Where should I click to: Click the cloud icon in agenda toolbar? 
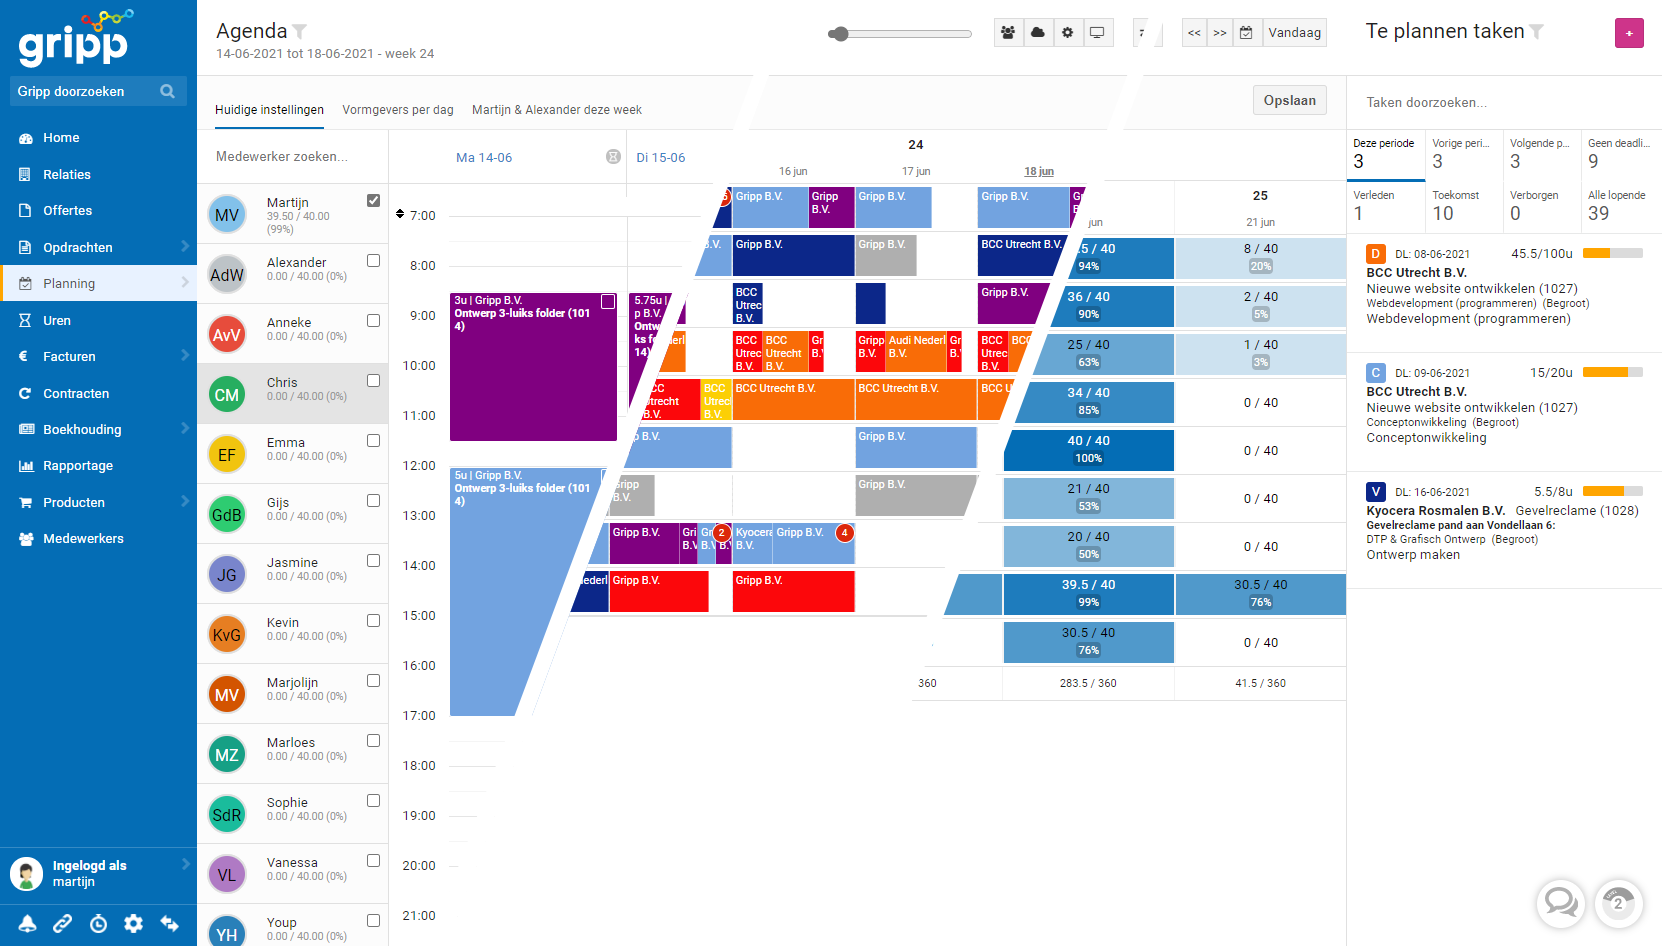(x=1038, y=33)
